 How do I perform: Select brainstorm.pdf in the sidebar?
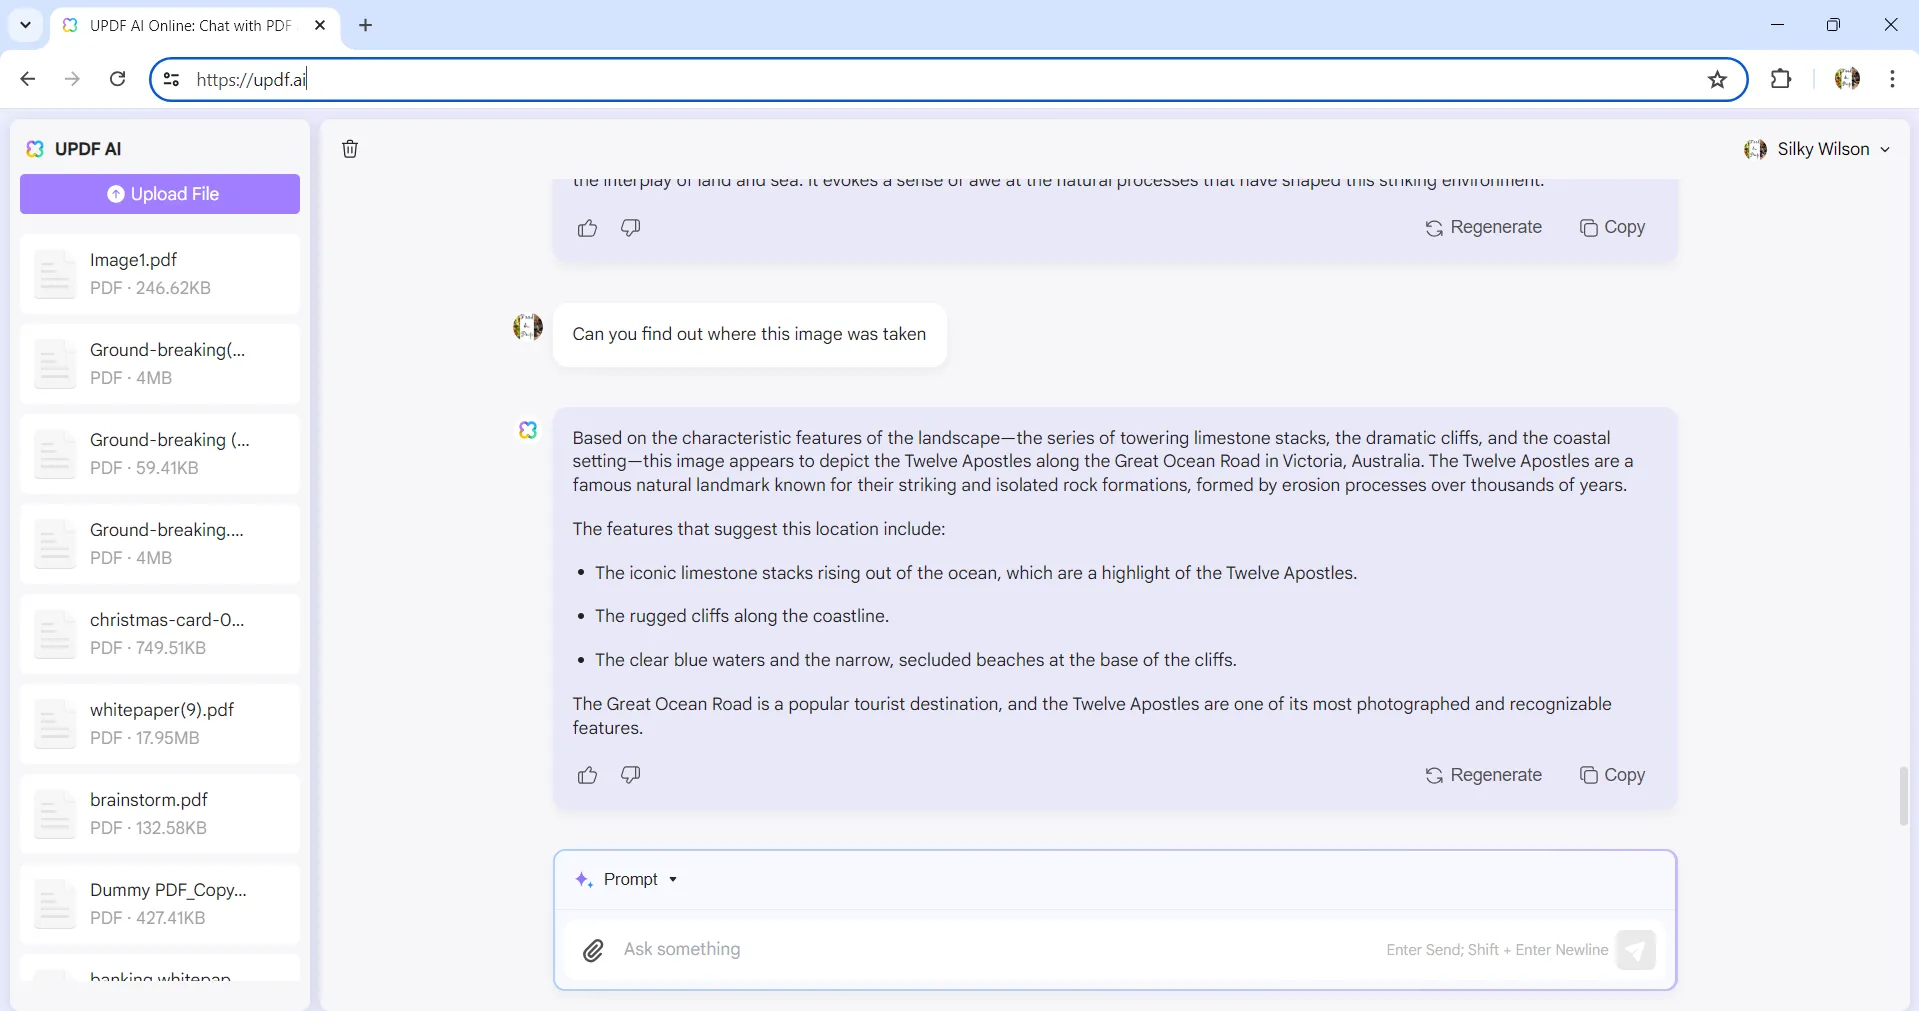160,814
